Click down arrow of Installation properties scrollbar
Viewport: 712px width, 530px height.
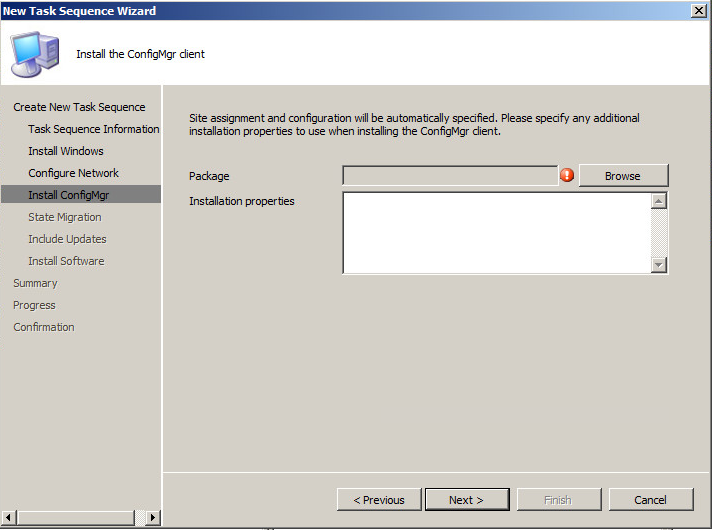tap(658, 265)
